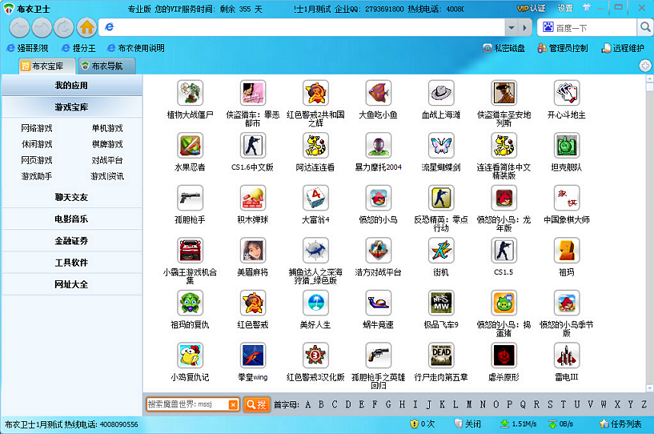Launch 极品飞车9

(441, 303)
